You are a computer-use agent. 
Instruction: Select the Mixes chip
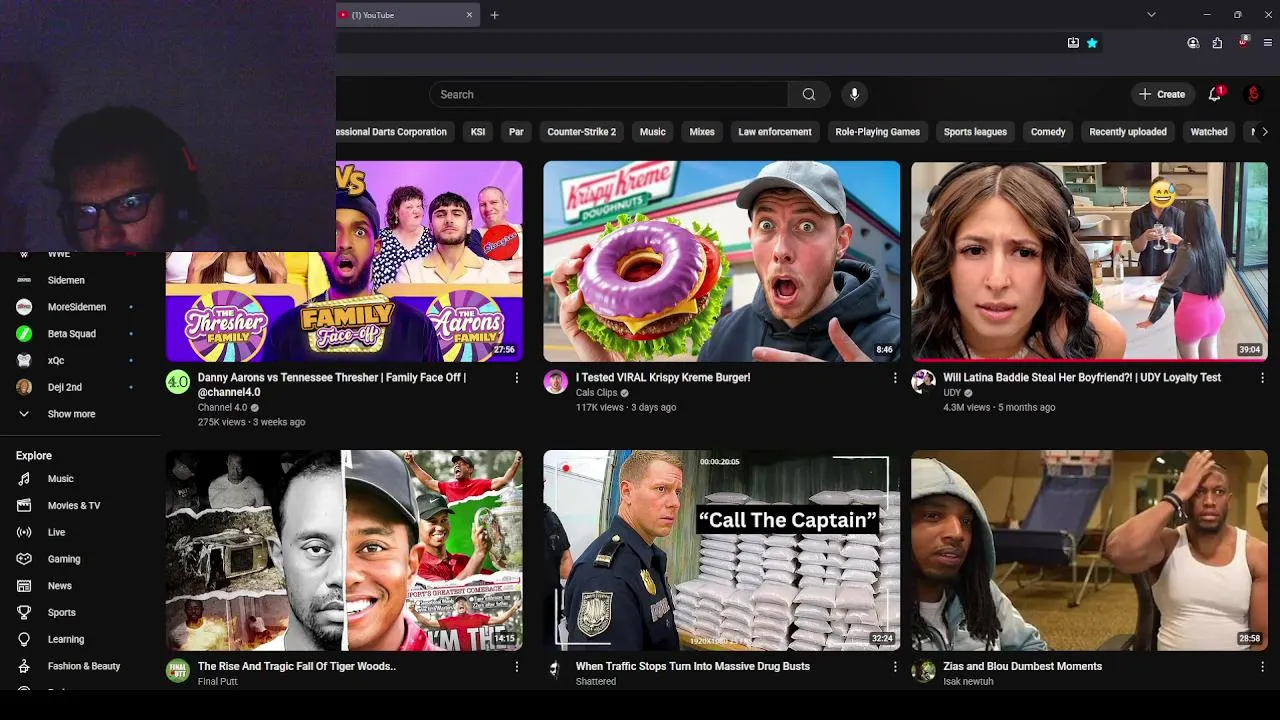(x=702, y=132)
